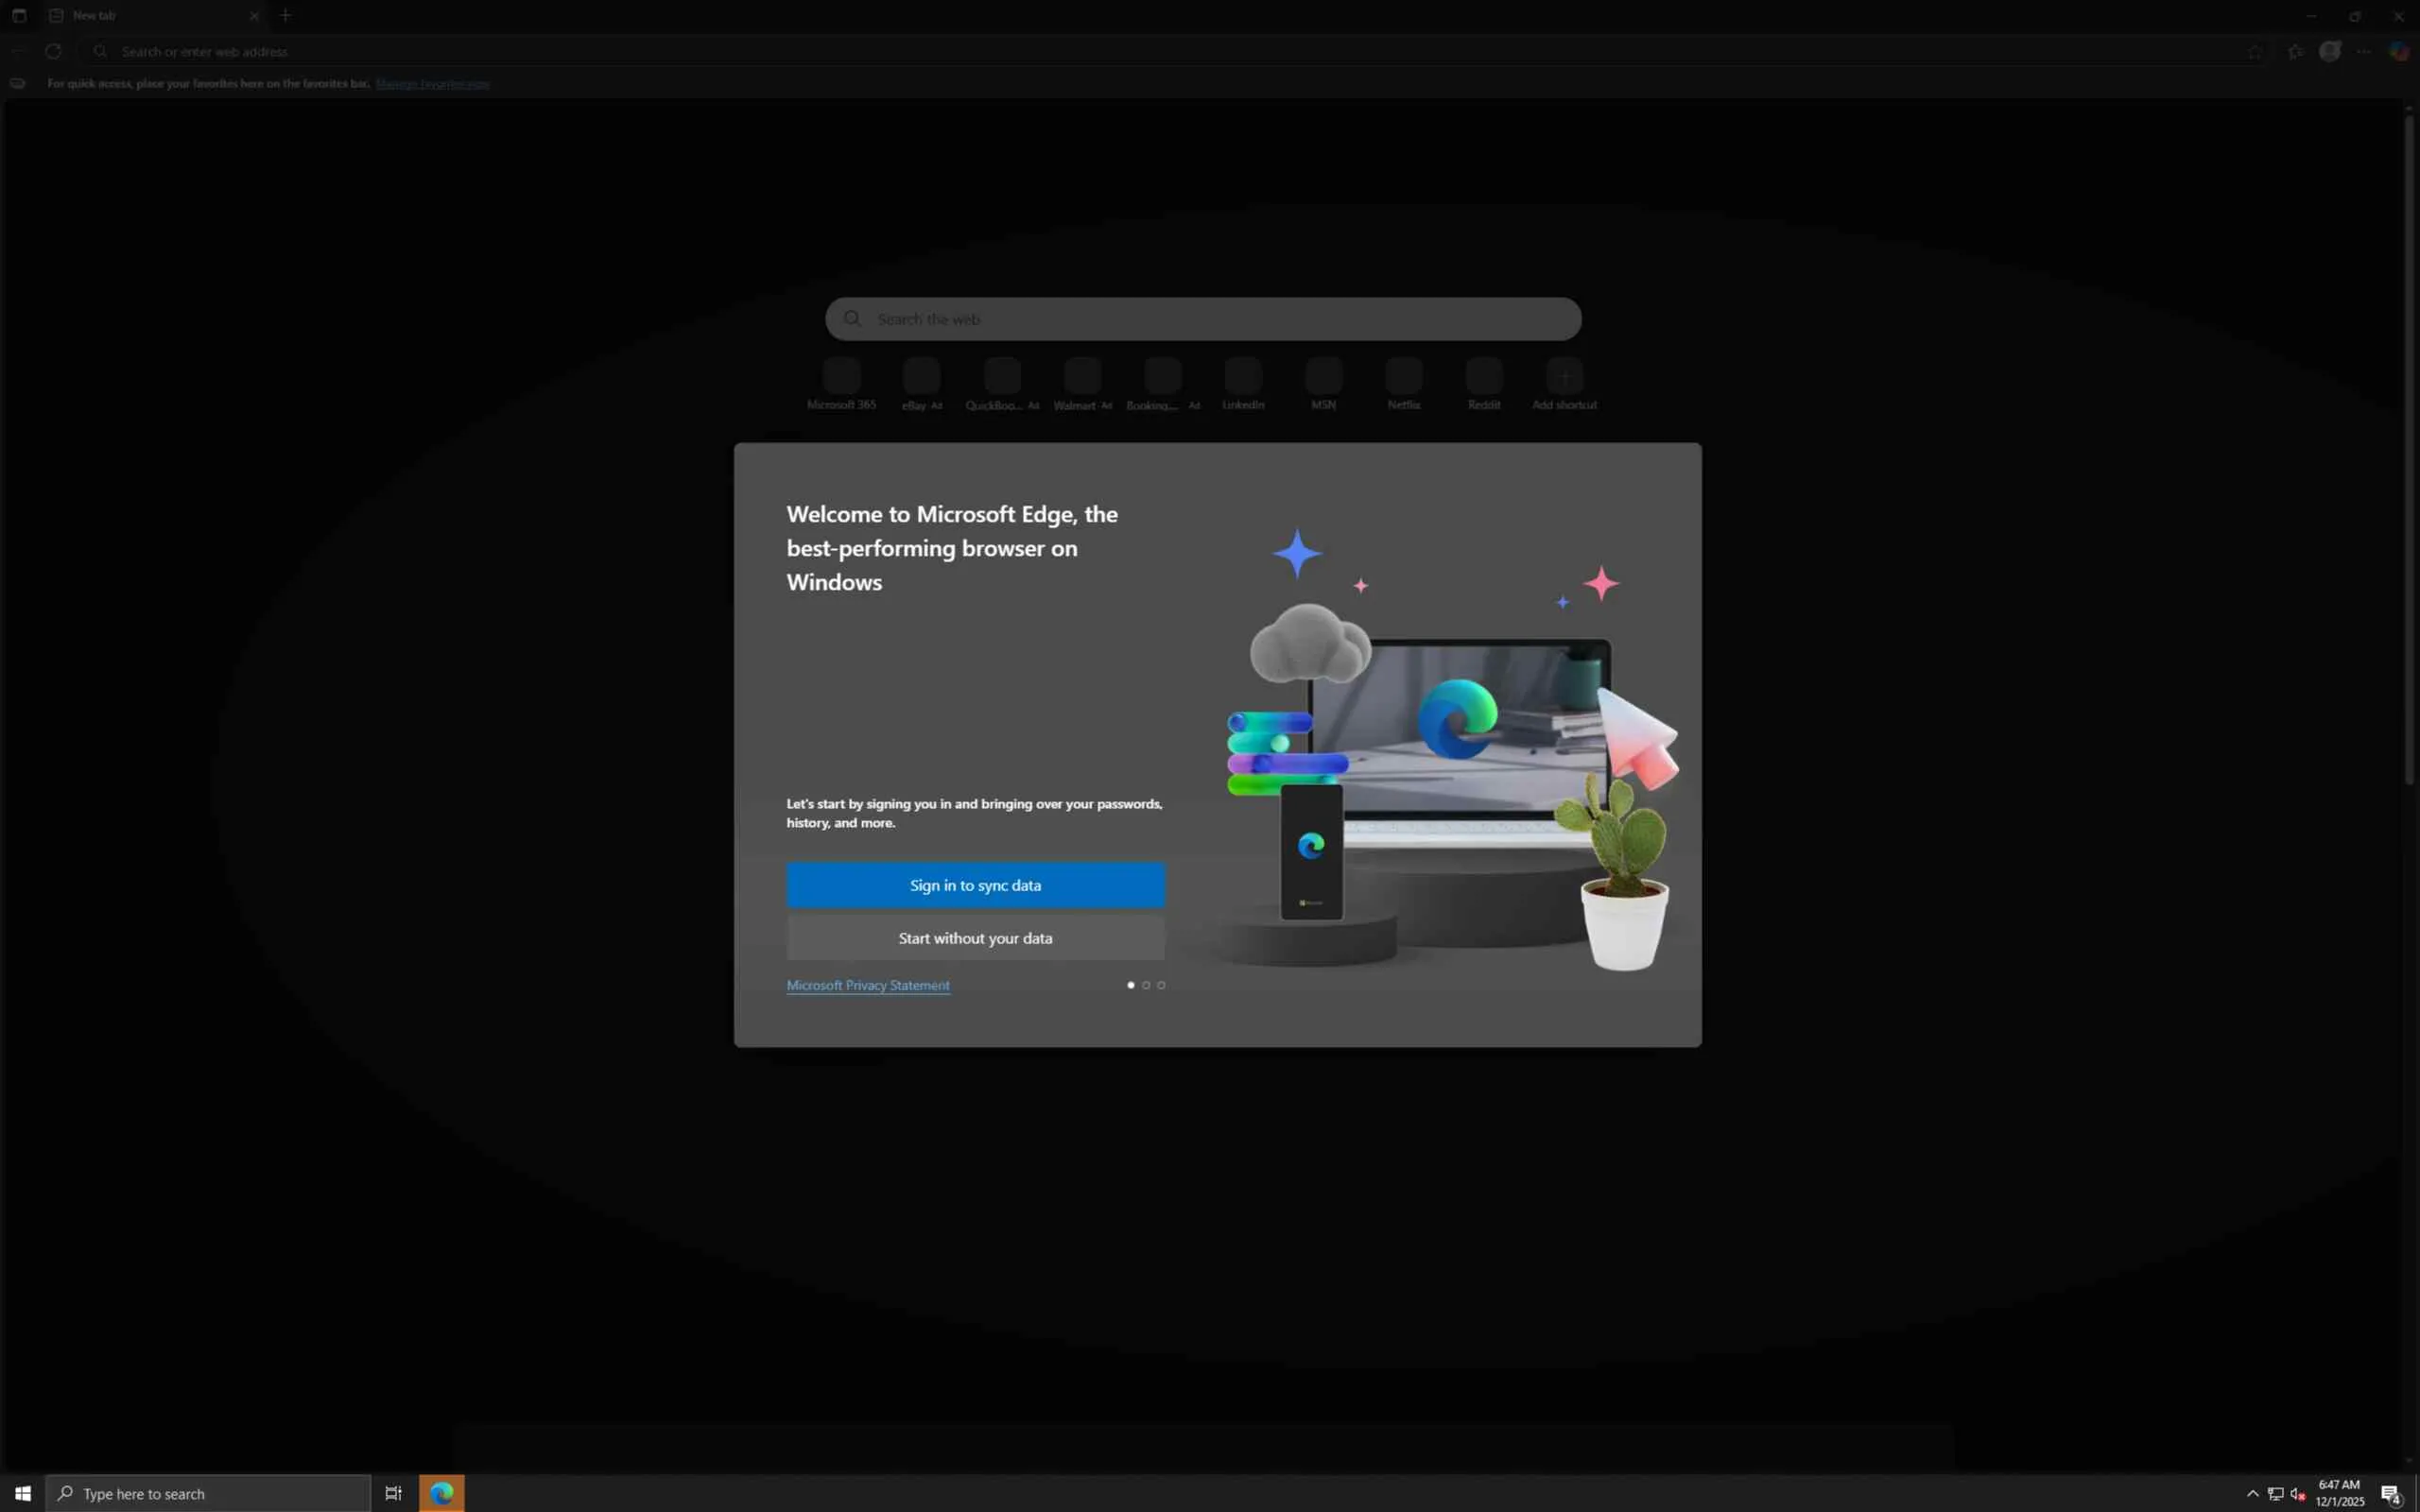
Task: Select the third welcome page dot
Action: point(1161,985)
